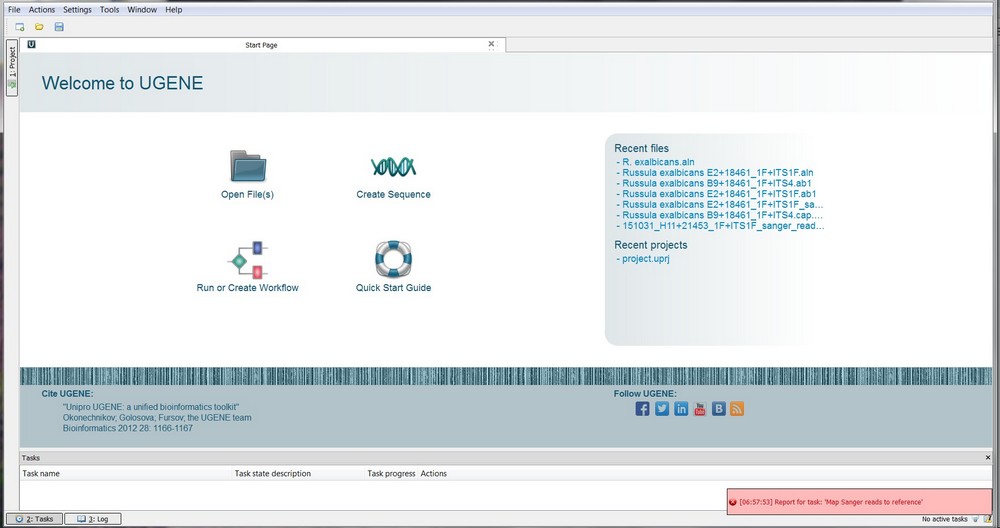The image size is (1000, 528).
Task: Click the Create Sequence DNA icon
Action: tap(393, 167)
